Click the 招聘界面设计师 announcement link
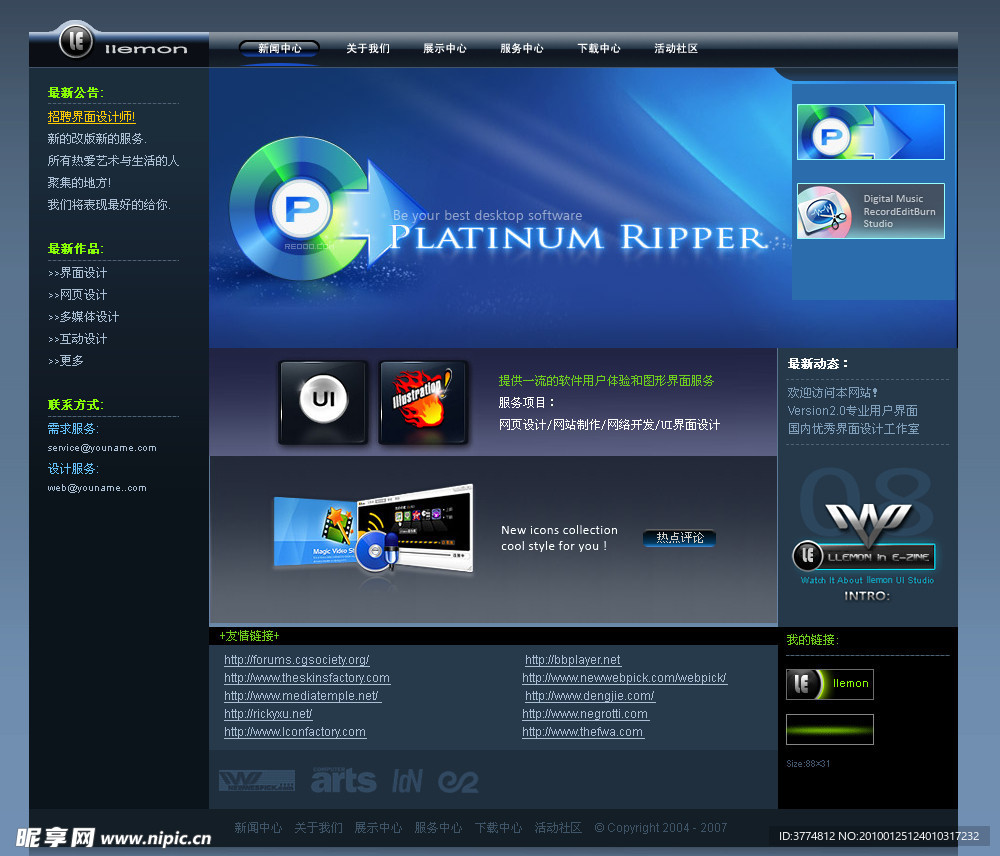Image resolution: width=1000 pixels, height=856 pixels. [x=91, y=117]
